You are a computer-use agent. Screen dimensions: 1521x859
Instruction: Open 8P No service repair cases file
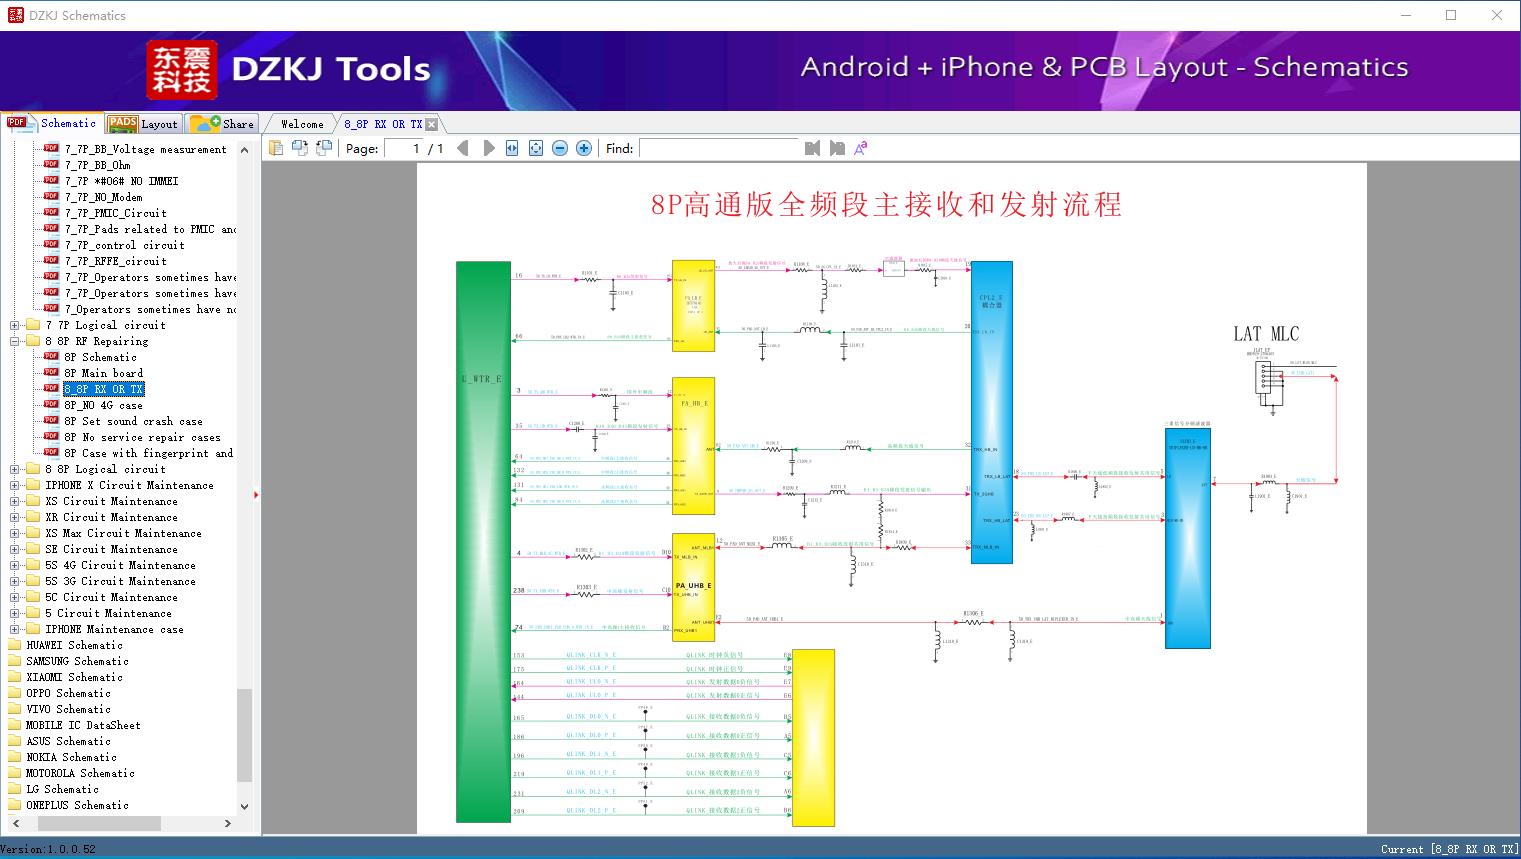tap(142, 437)
